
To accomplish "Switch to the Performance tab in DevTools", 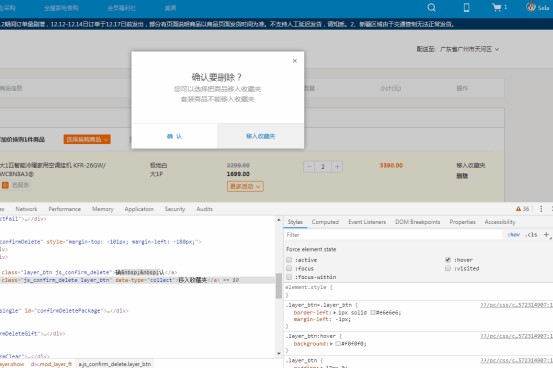I will 65,209.
